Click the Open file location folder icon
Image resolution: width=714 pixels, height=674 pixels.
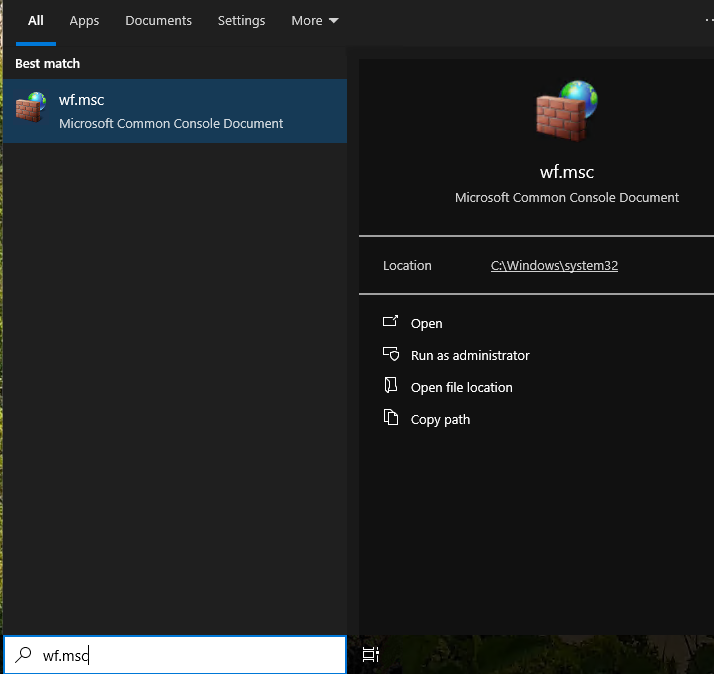point(390,387)
